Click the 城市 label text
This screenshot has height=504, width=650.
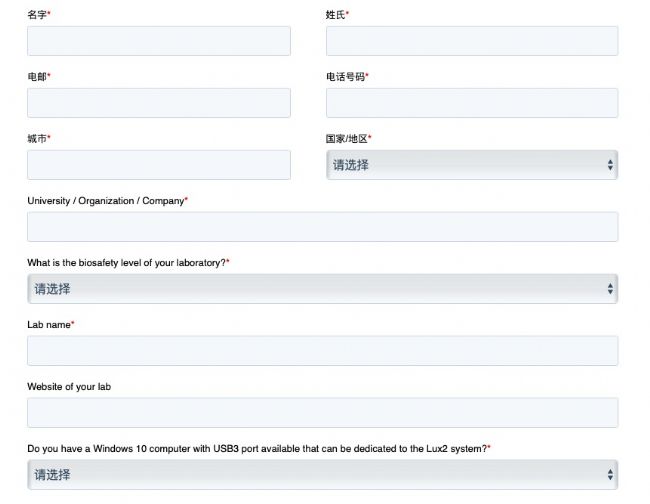(x=37, y=138)
